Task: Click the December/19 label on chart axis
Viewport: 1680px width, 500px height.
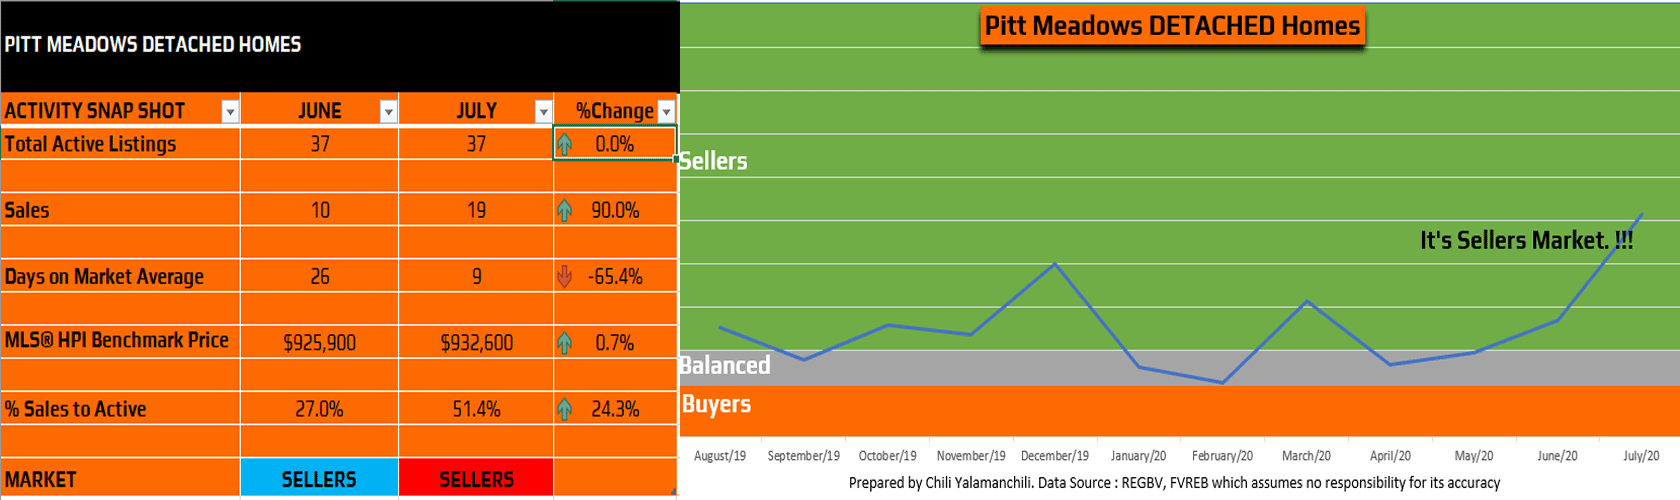Action: [1054, 456]
